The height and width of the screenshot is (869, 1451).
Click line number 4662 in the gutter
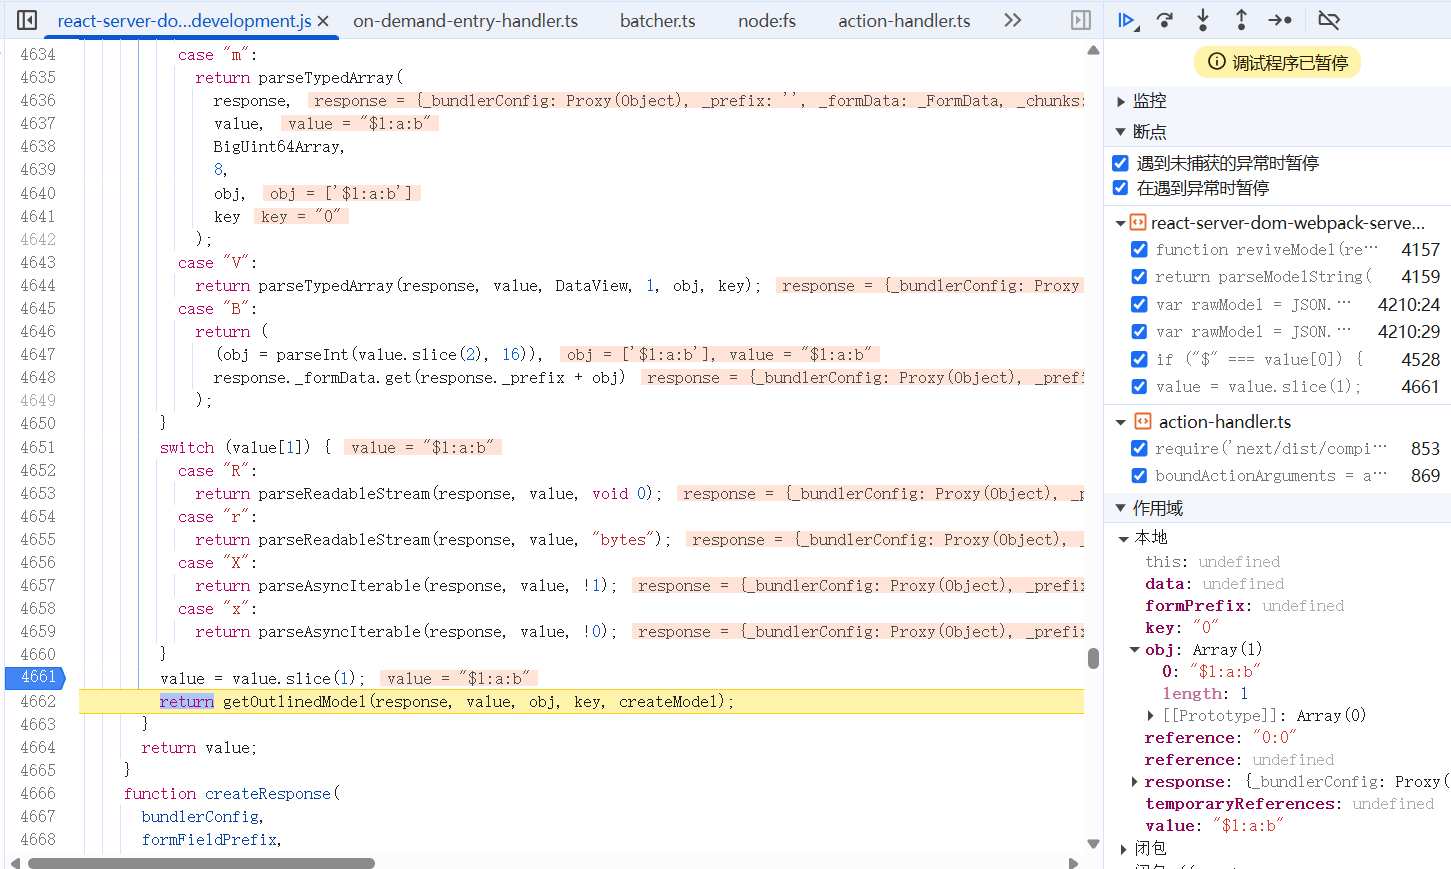(x=38, y=701)
